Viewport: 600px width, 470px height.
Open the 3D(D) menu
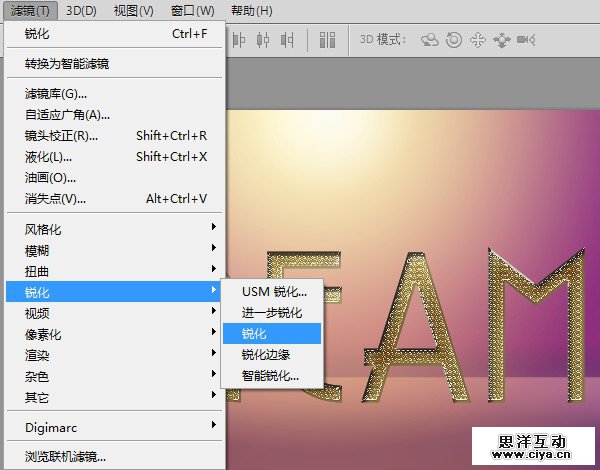coord(81,11)
